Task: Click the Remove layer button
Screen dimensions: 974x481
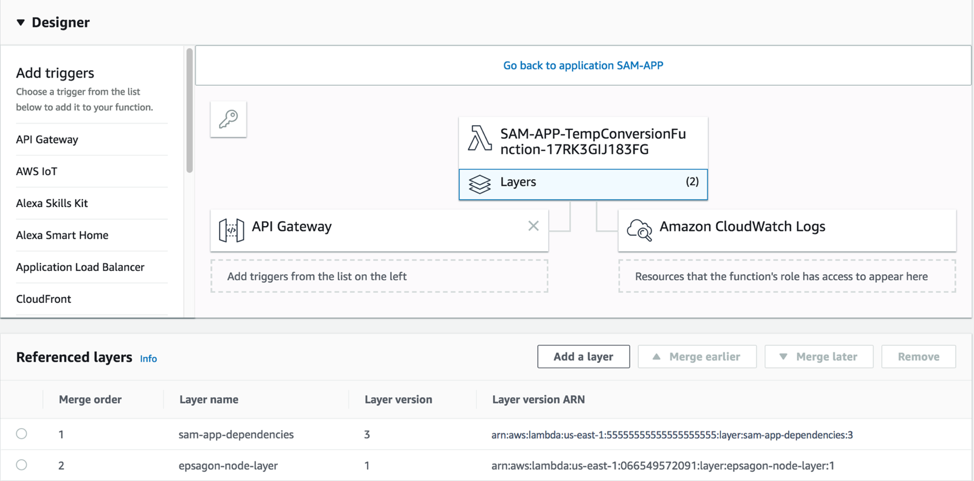Action: coord(918,357)
